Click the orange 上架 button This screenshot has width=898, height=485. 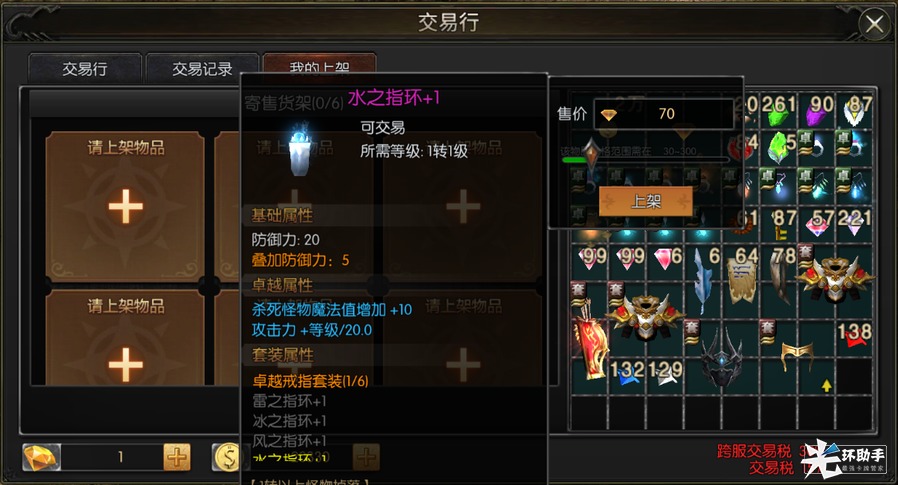pyautogui.click(x=645, y=201)
